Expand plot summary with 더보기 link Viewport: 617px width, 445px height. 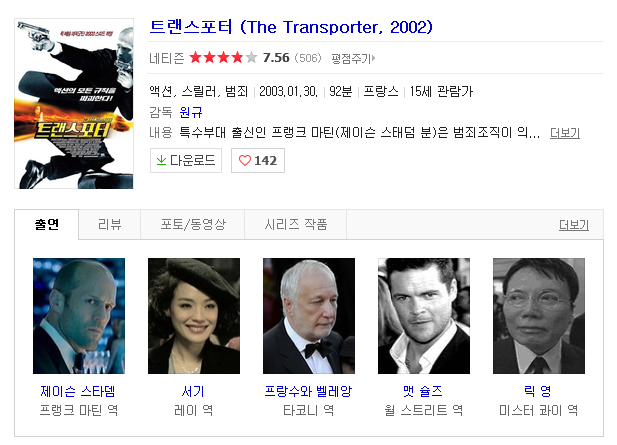click(x=565, y=133)
